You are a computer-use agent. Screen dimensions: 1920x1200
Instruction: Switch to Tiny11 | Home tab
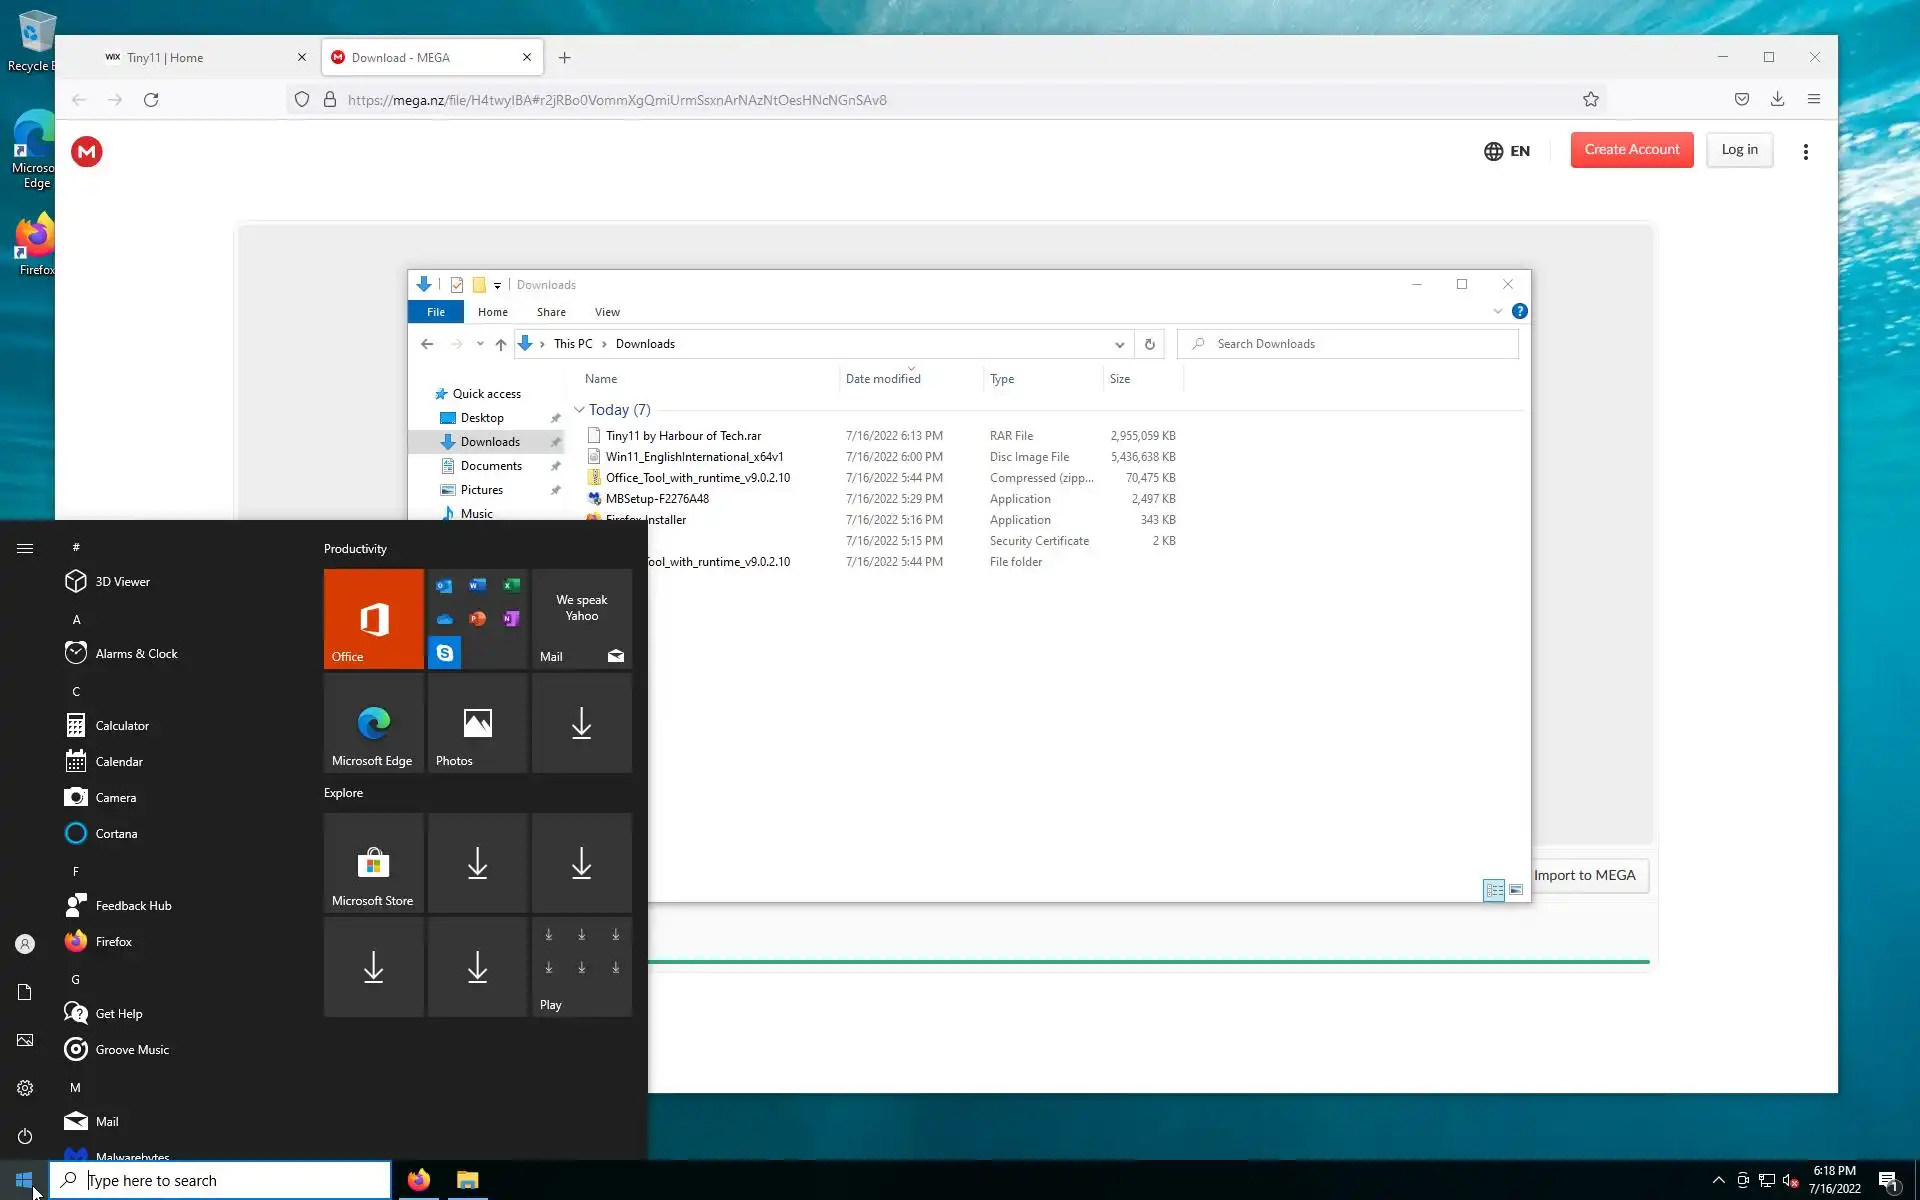pos(165,58)
